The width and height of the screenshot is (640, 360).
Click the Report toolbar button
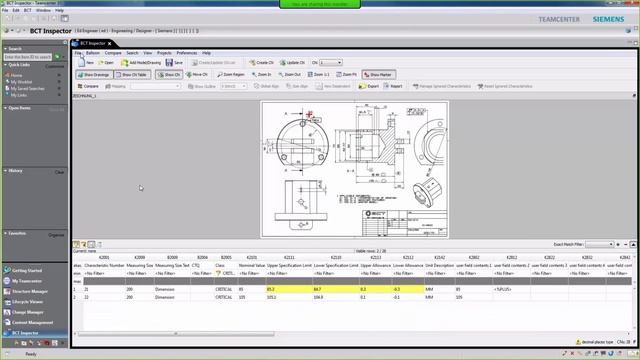393,86
